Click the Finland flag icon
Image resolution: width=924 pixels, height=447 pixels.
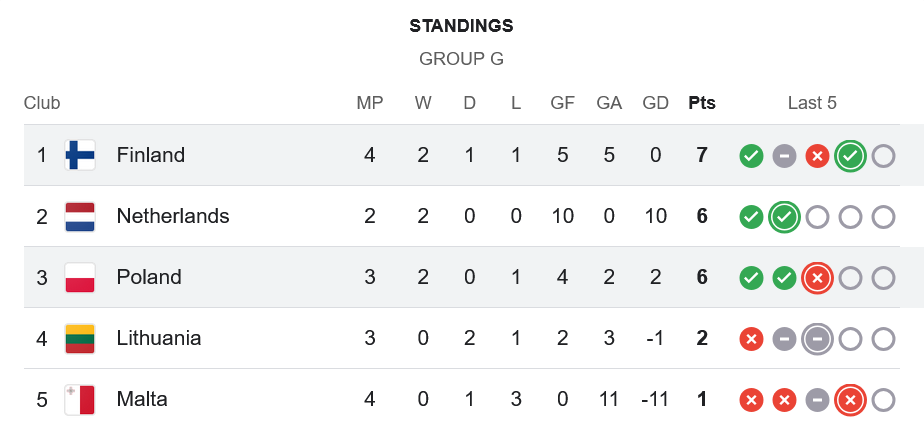coord(80,155)
